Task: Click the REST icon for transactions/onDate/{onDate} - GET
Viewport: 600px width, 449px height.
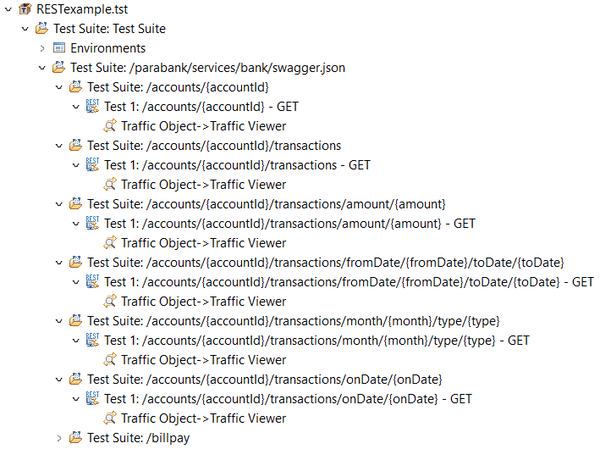Action: coord(93,399)
